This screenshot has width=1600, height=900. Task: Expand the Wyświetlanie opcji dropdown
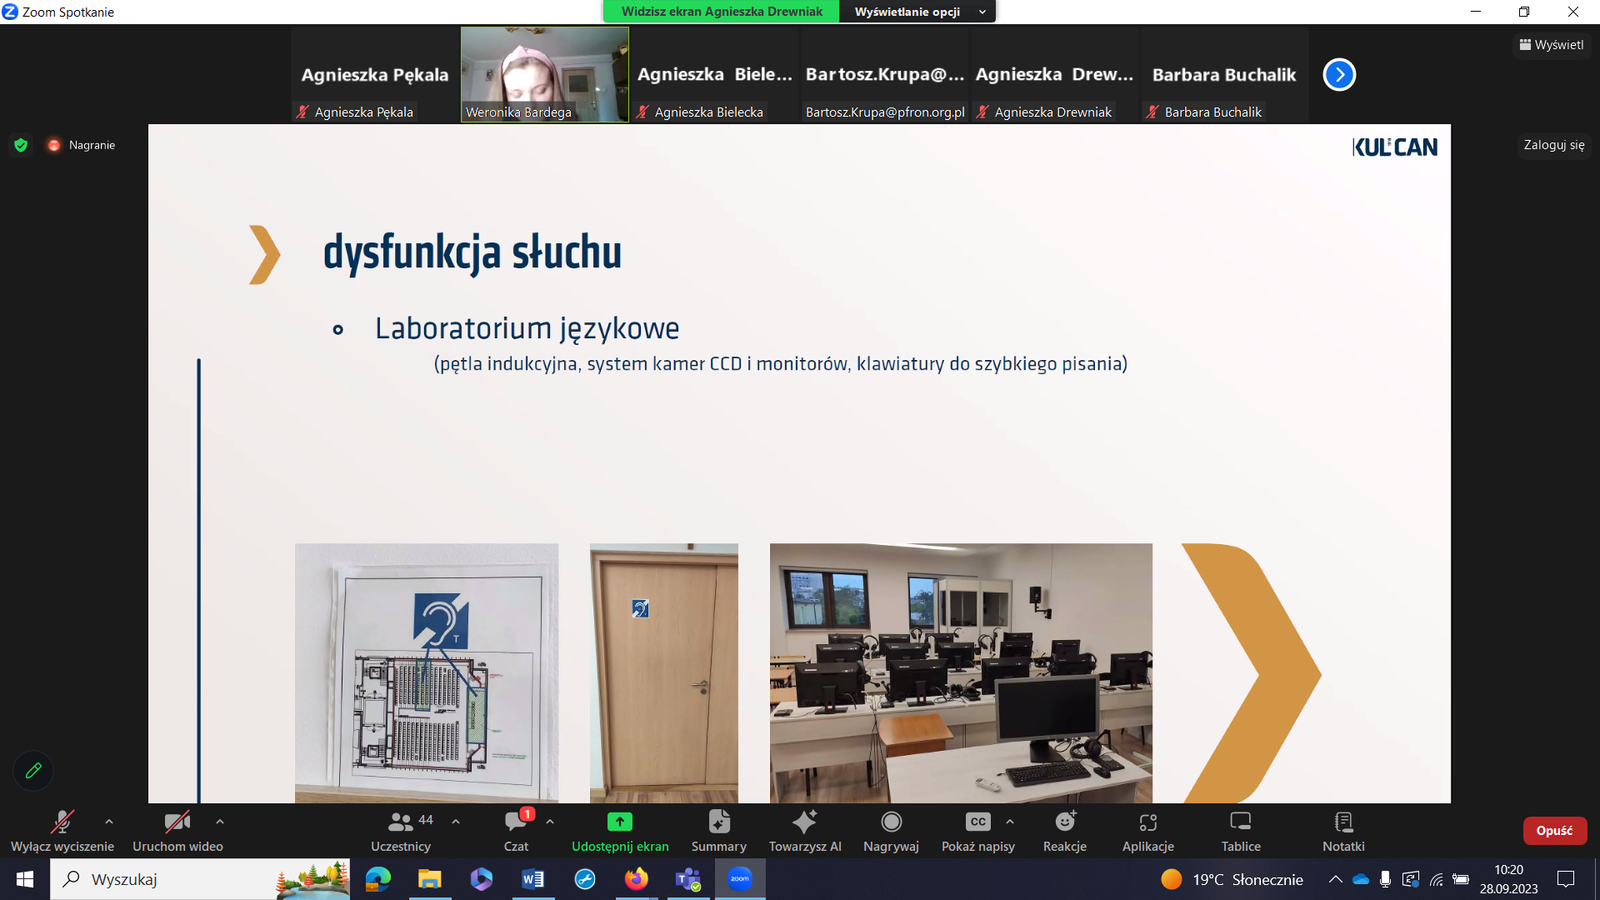(918, 12)
